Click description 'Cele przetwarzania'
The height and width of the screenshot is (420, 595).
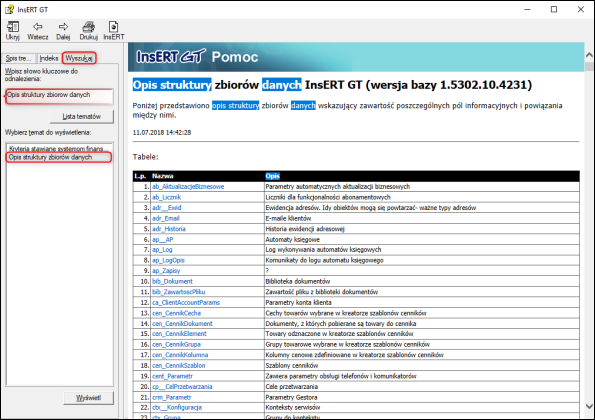[291, 387]
